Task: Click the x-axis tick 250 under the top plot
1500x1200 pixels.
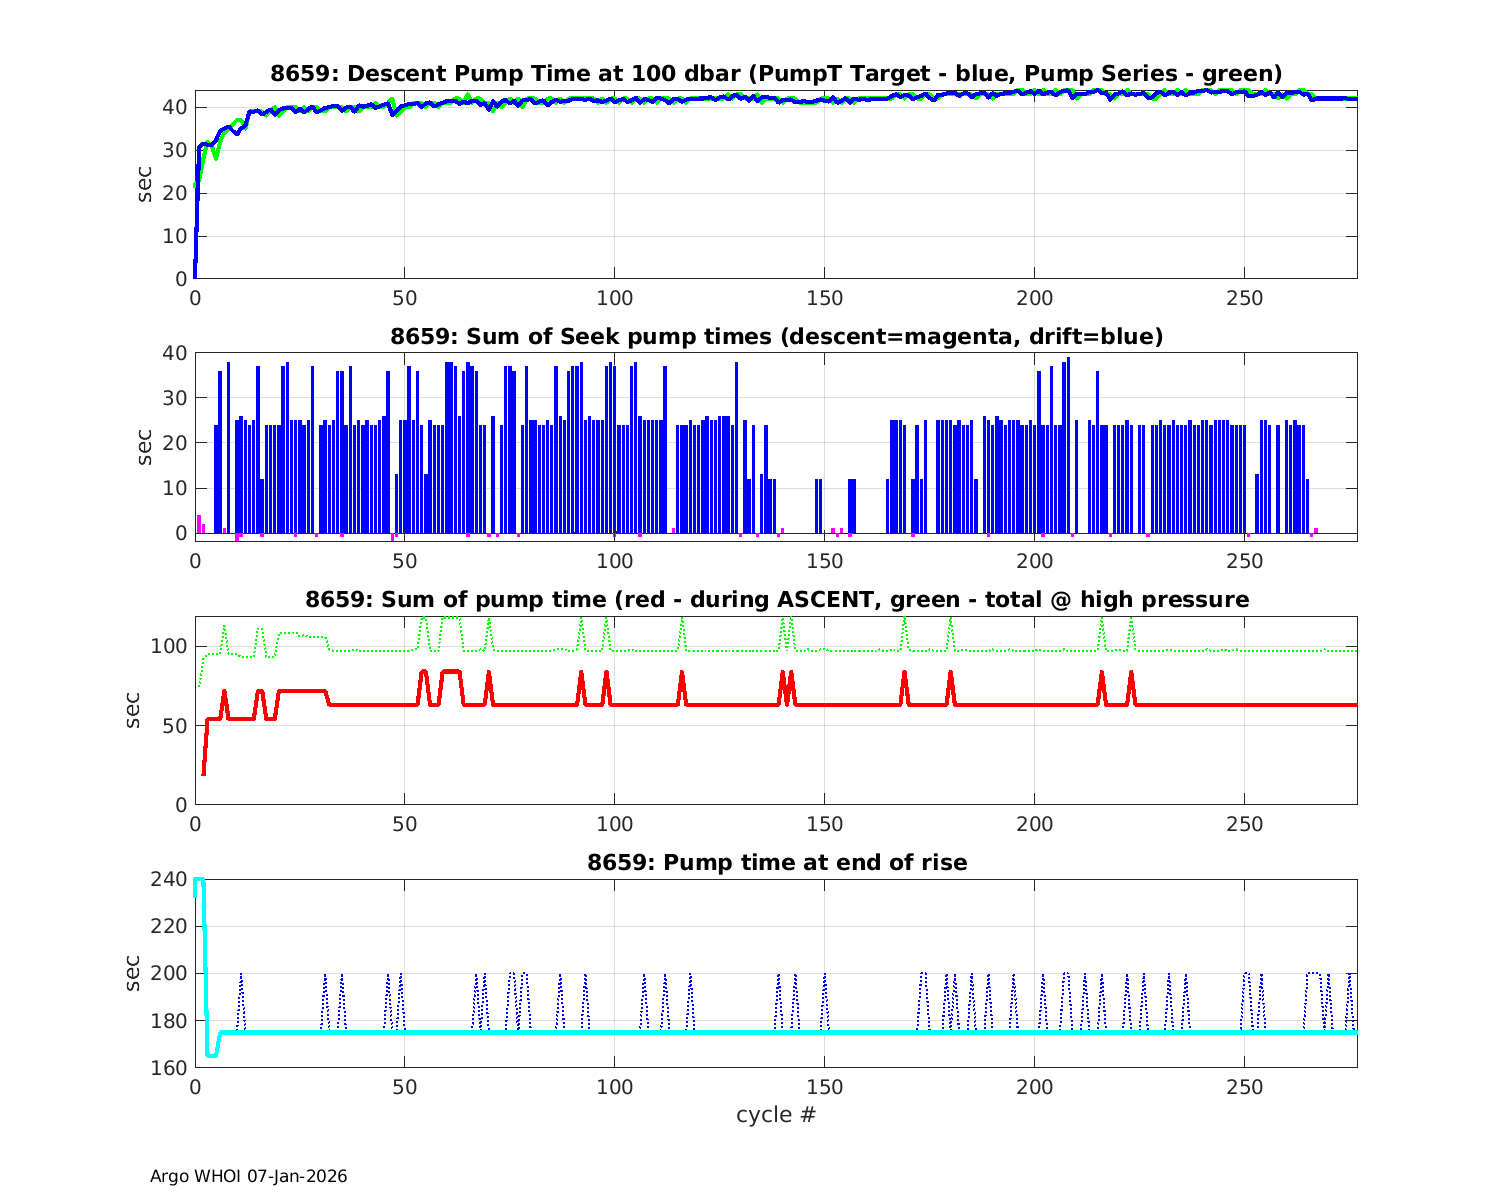Action: click(x=1243, y=299)
